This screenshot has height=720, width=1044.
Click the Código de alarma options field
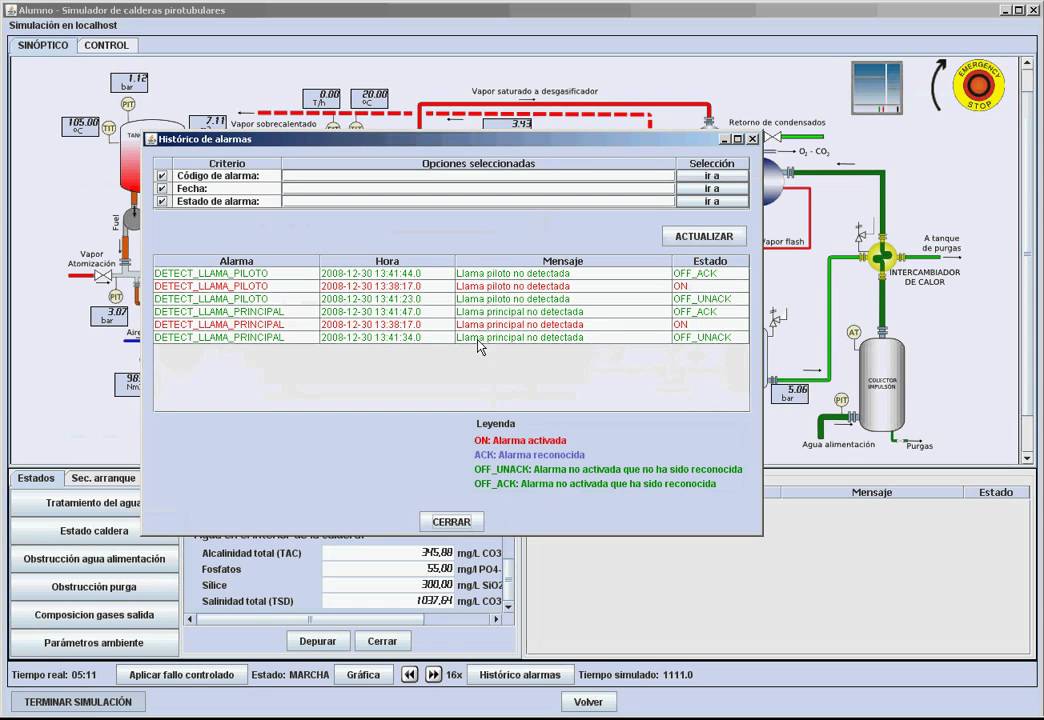(479, 176)
